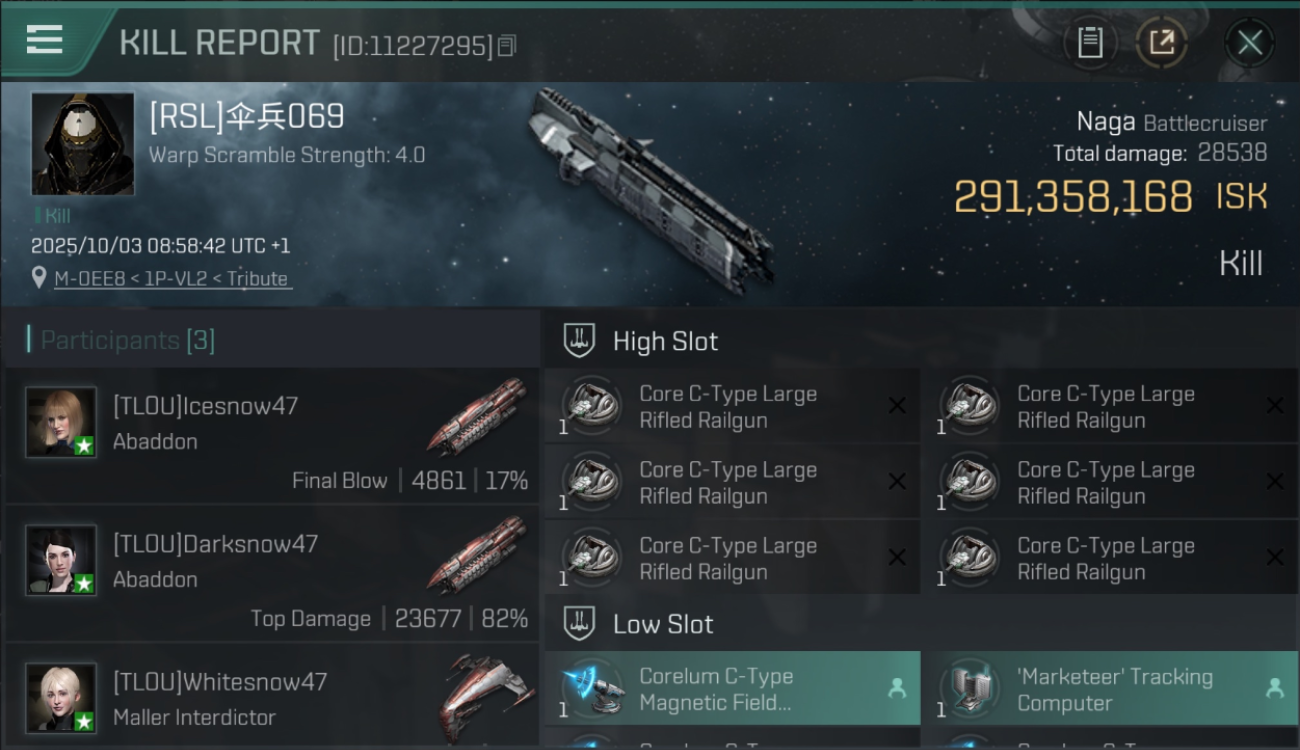The width and height of the screenshot is (1300, 750).
Task: Open the hamburger menu icon
Action: [44, 40]
